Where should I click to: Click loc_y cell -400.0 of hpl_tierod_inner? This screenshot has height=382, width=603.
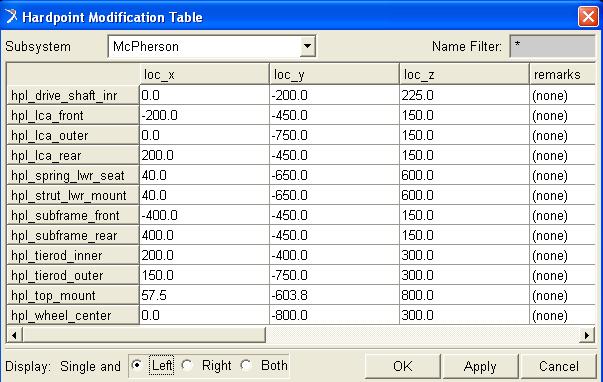coord(335,255)
